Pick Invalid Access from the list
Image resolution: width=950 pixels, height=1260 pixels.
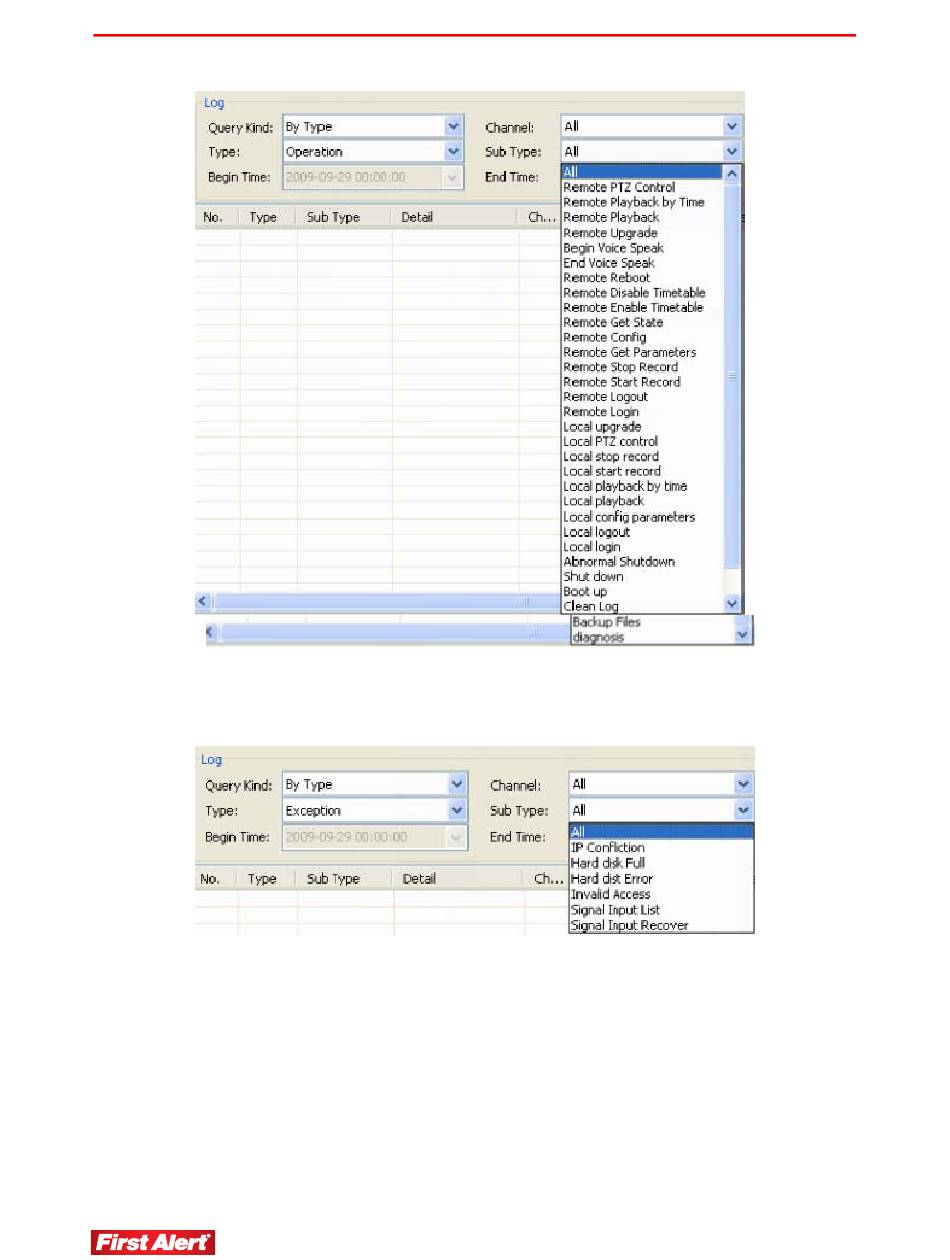point(610,894)
